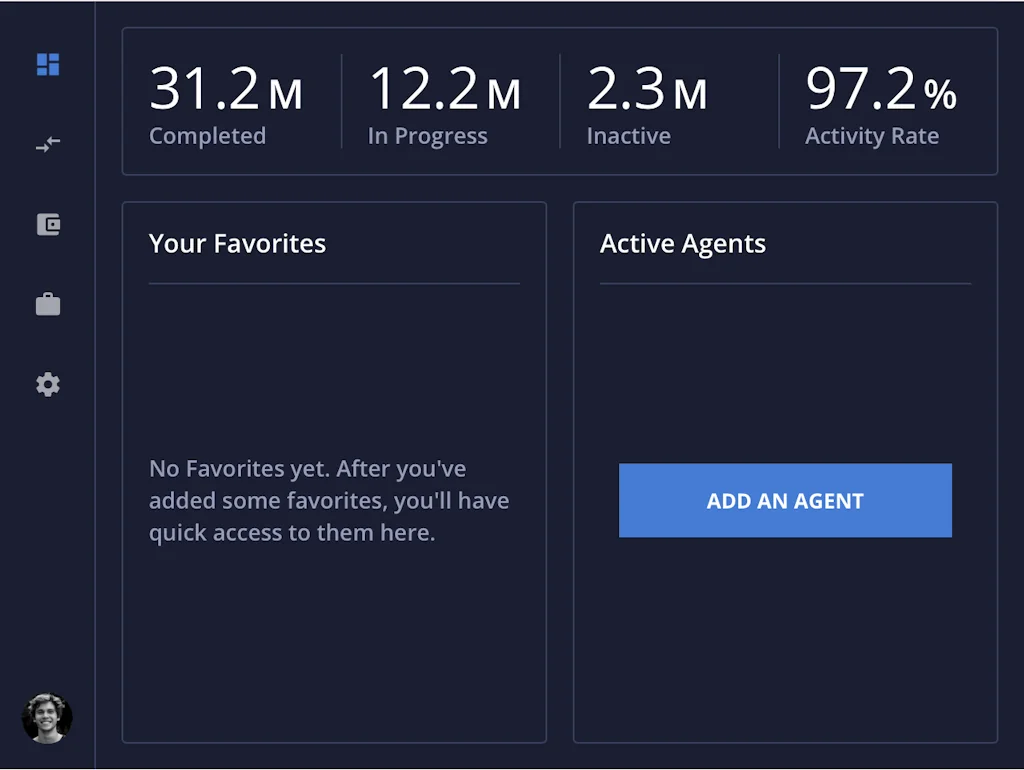Open the transfers arrows icon in sidebar

pyautogui.click(x=48, y=145)
